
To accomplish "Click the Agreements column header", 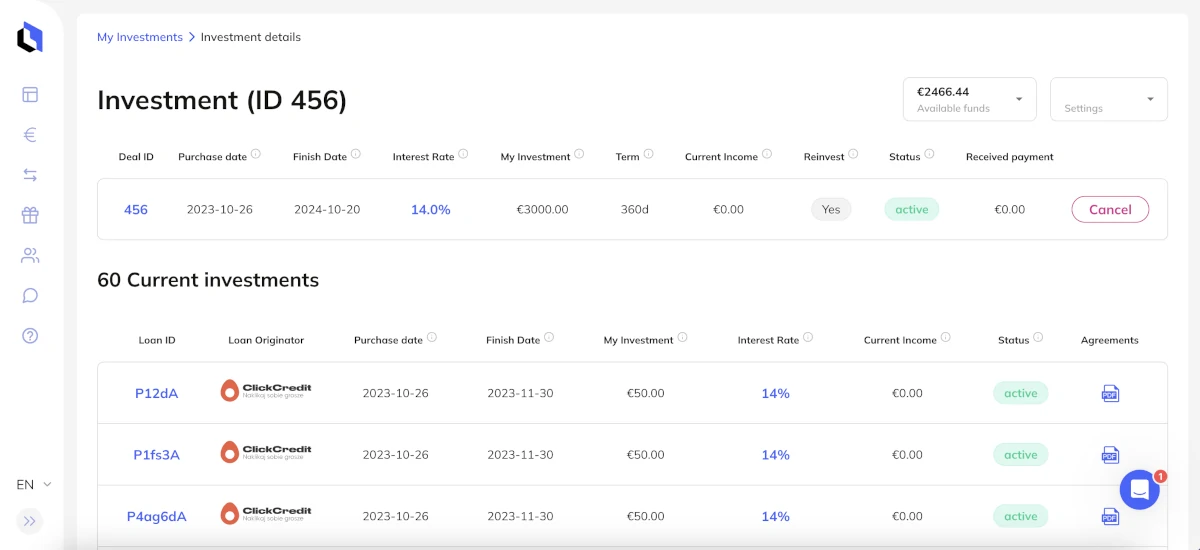I will [1110, 340].
